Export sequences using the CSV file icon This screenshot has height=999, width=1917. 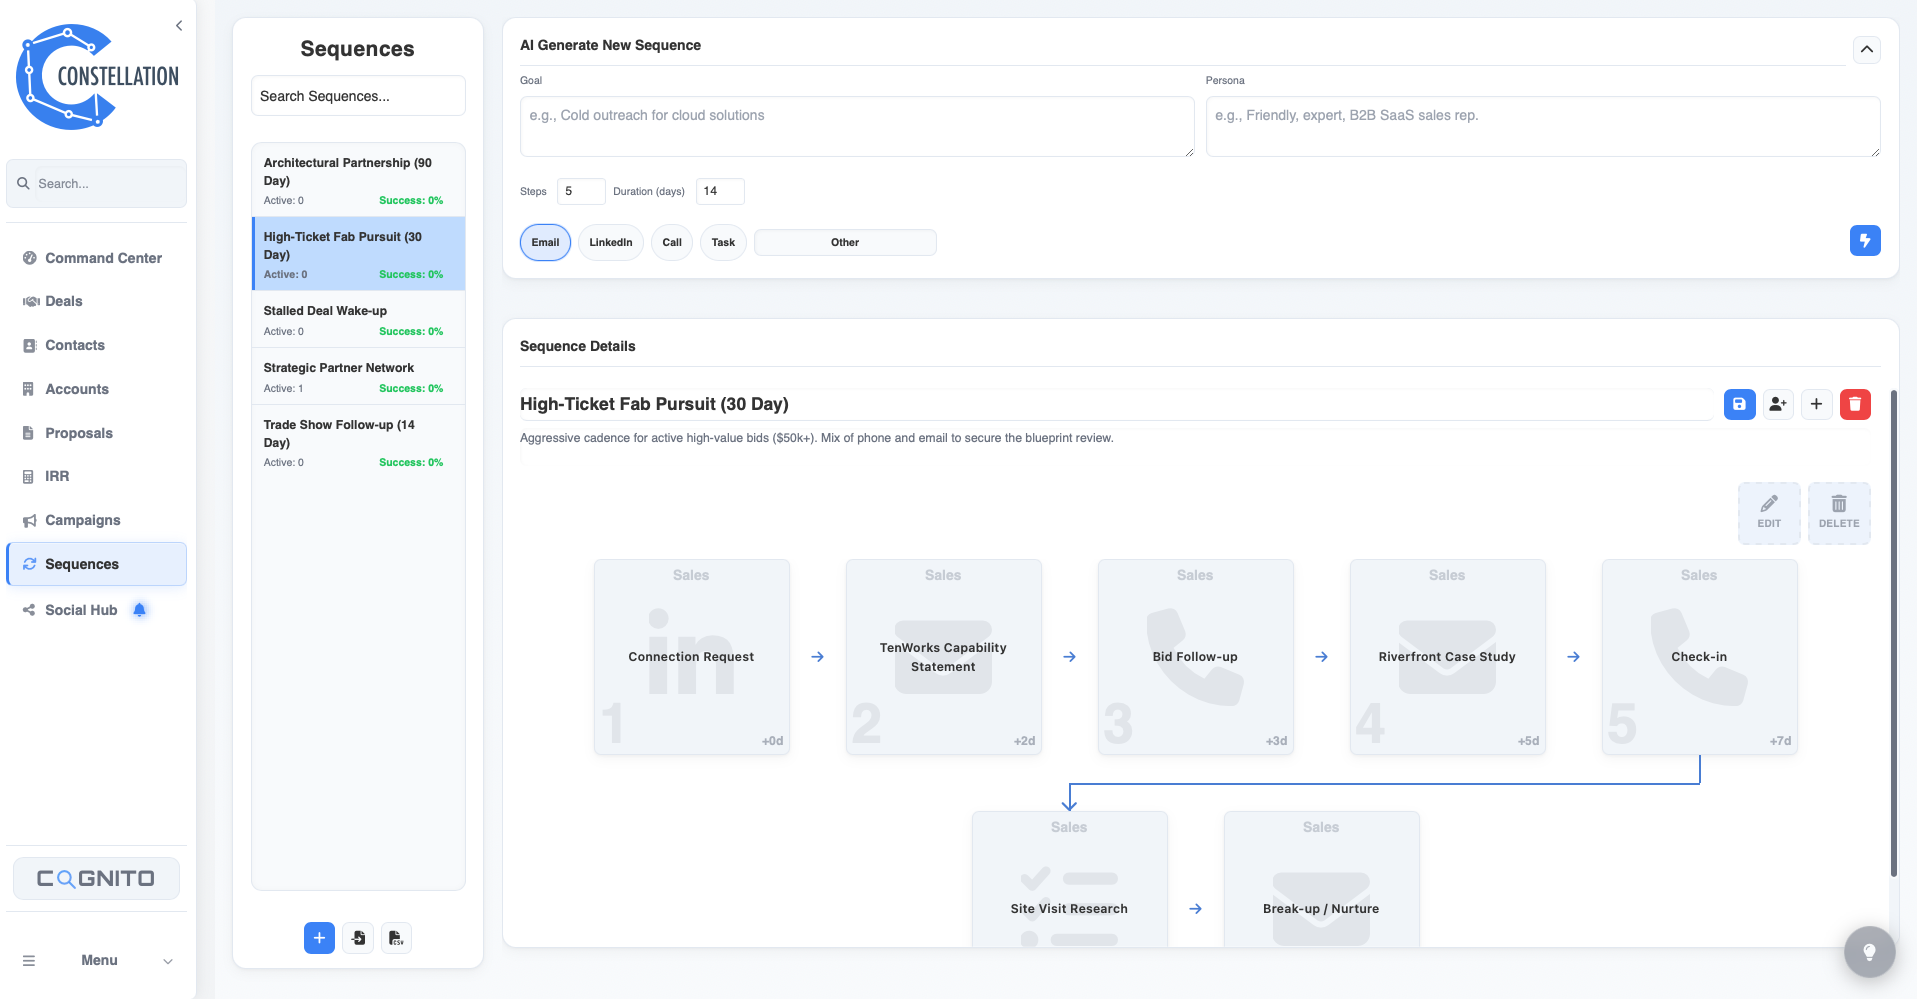[396, 937]
